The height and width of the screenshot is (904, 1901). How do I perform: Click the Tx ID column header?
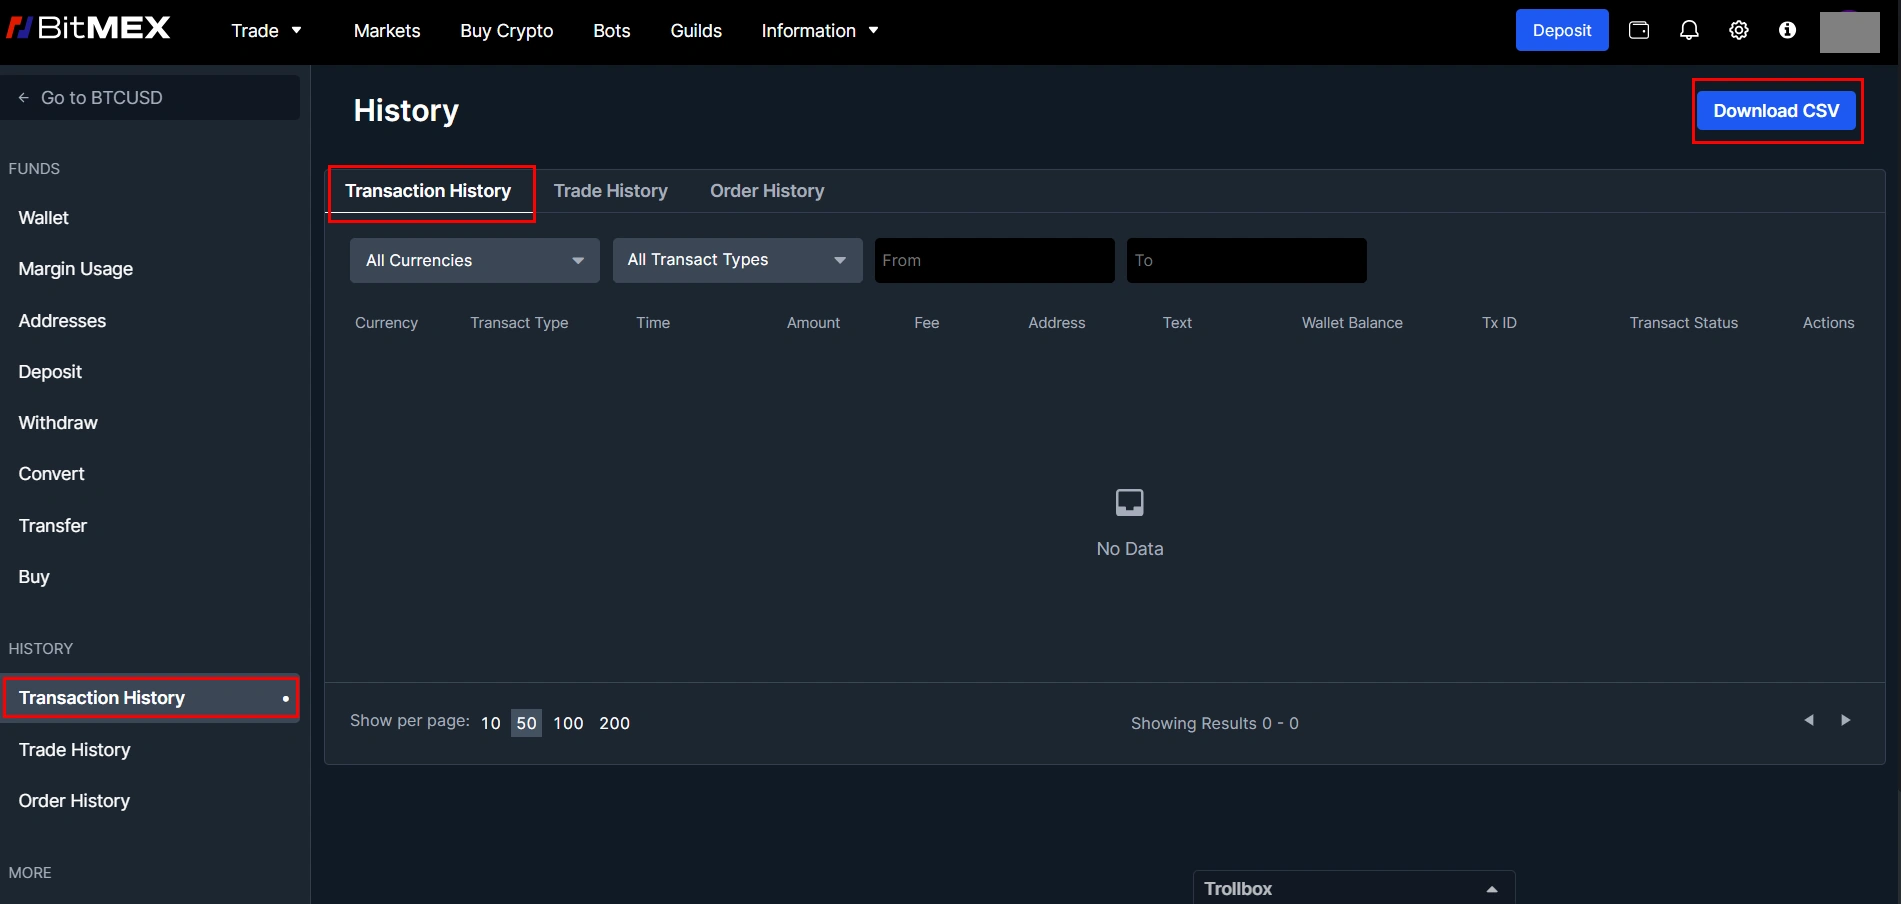point(1499,323)
